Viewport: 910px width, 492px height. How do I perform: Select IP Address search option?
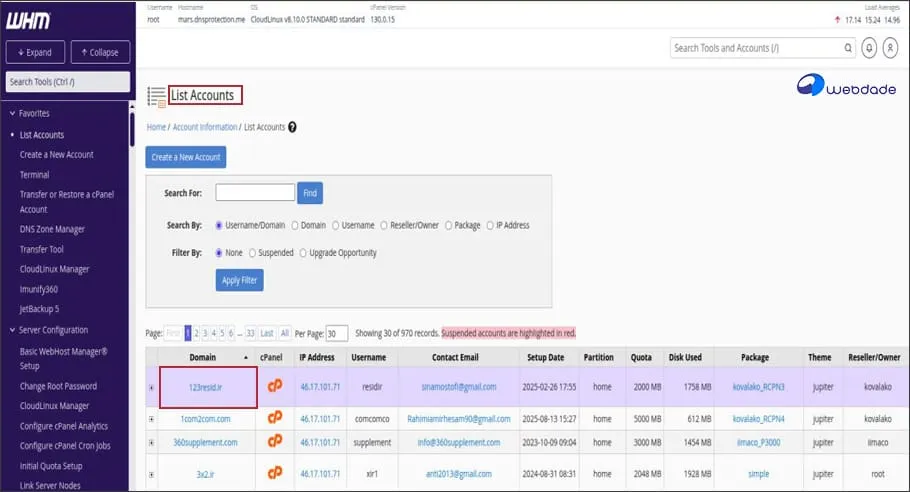[490, 225]
